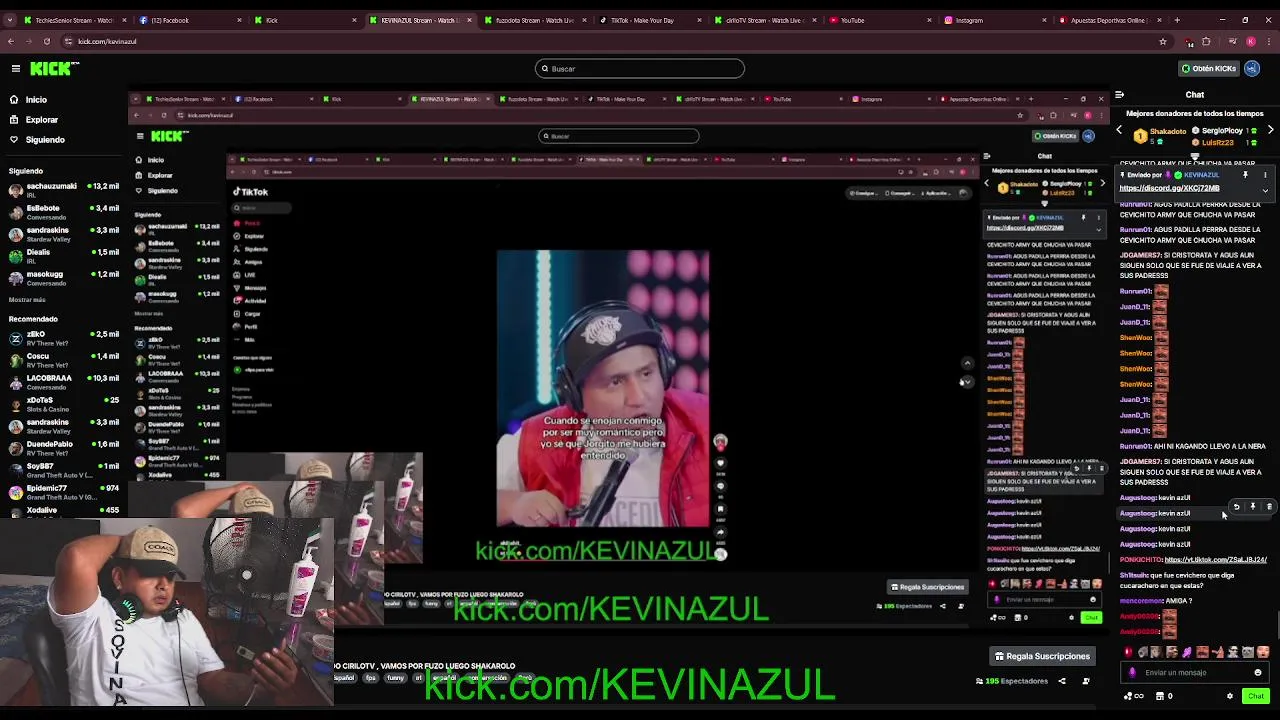This screenshot has height=720, width=1280.
Task: Open the browser extensions puzzle icon
Action: 1207,41
